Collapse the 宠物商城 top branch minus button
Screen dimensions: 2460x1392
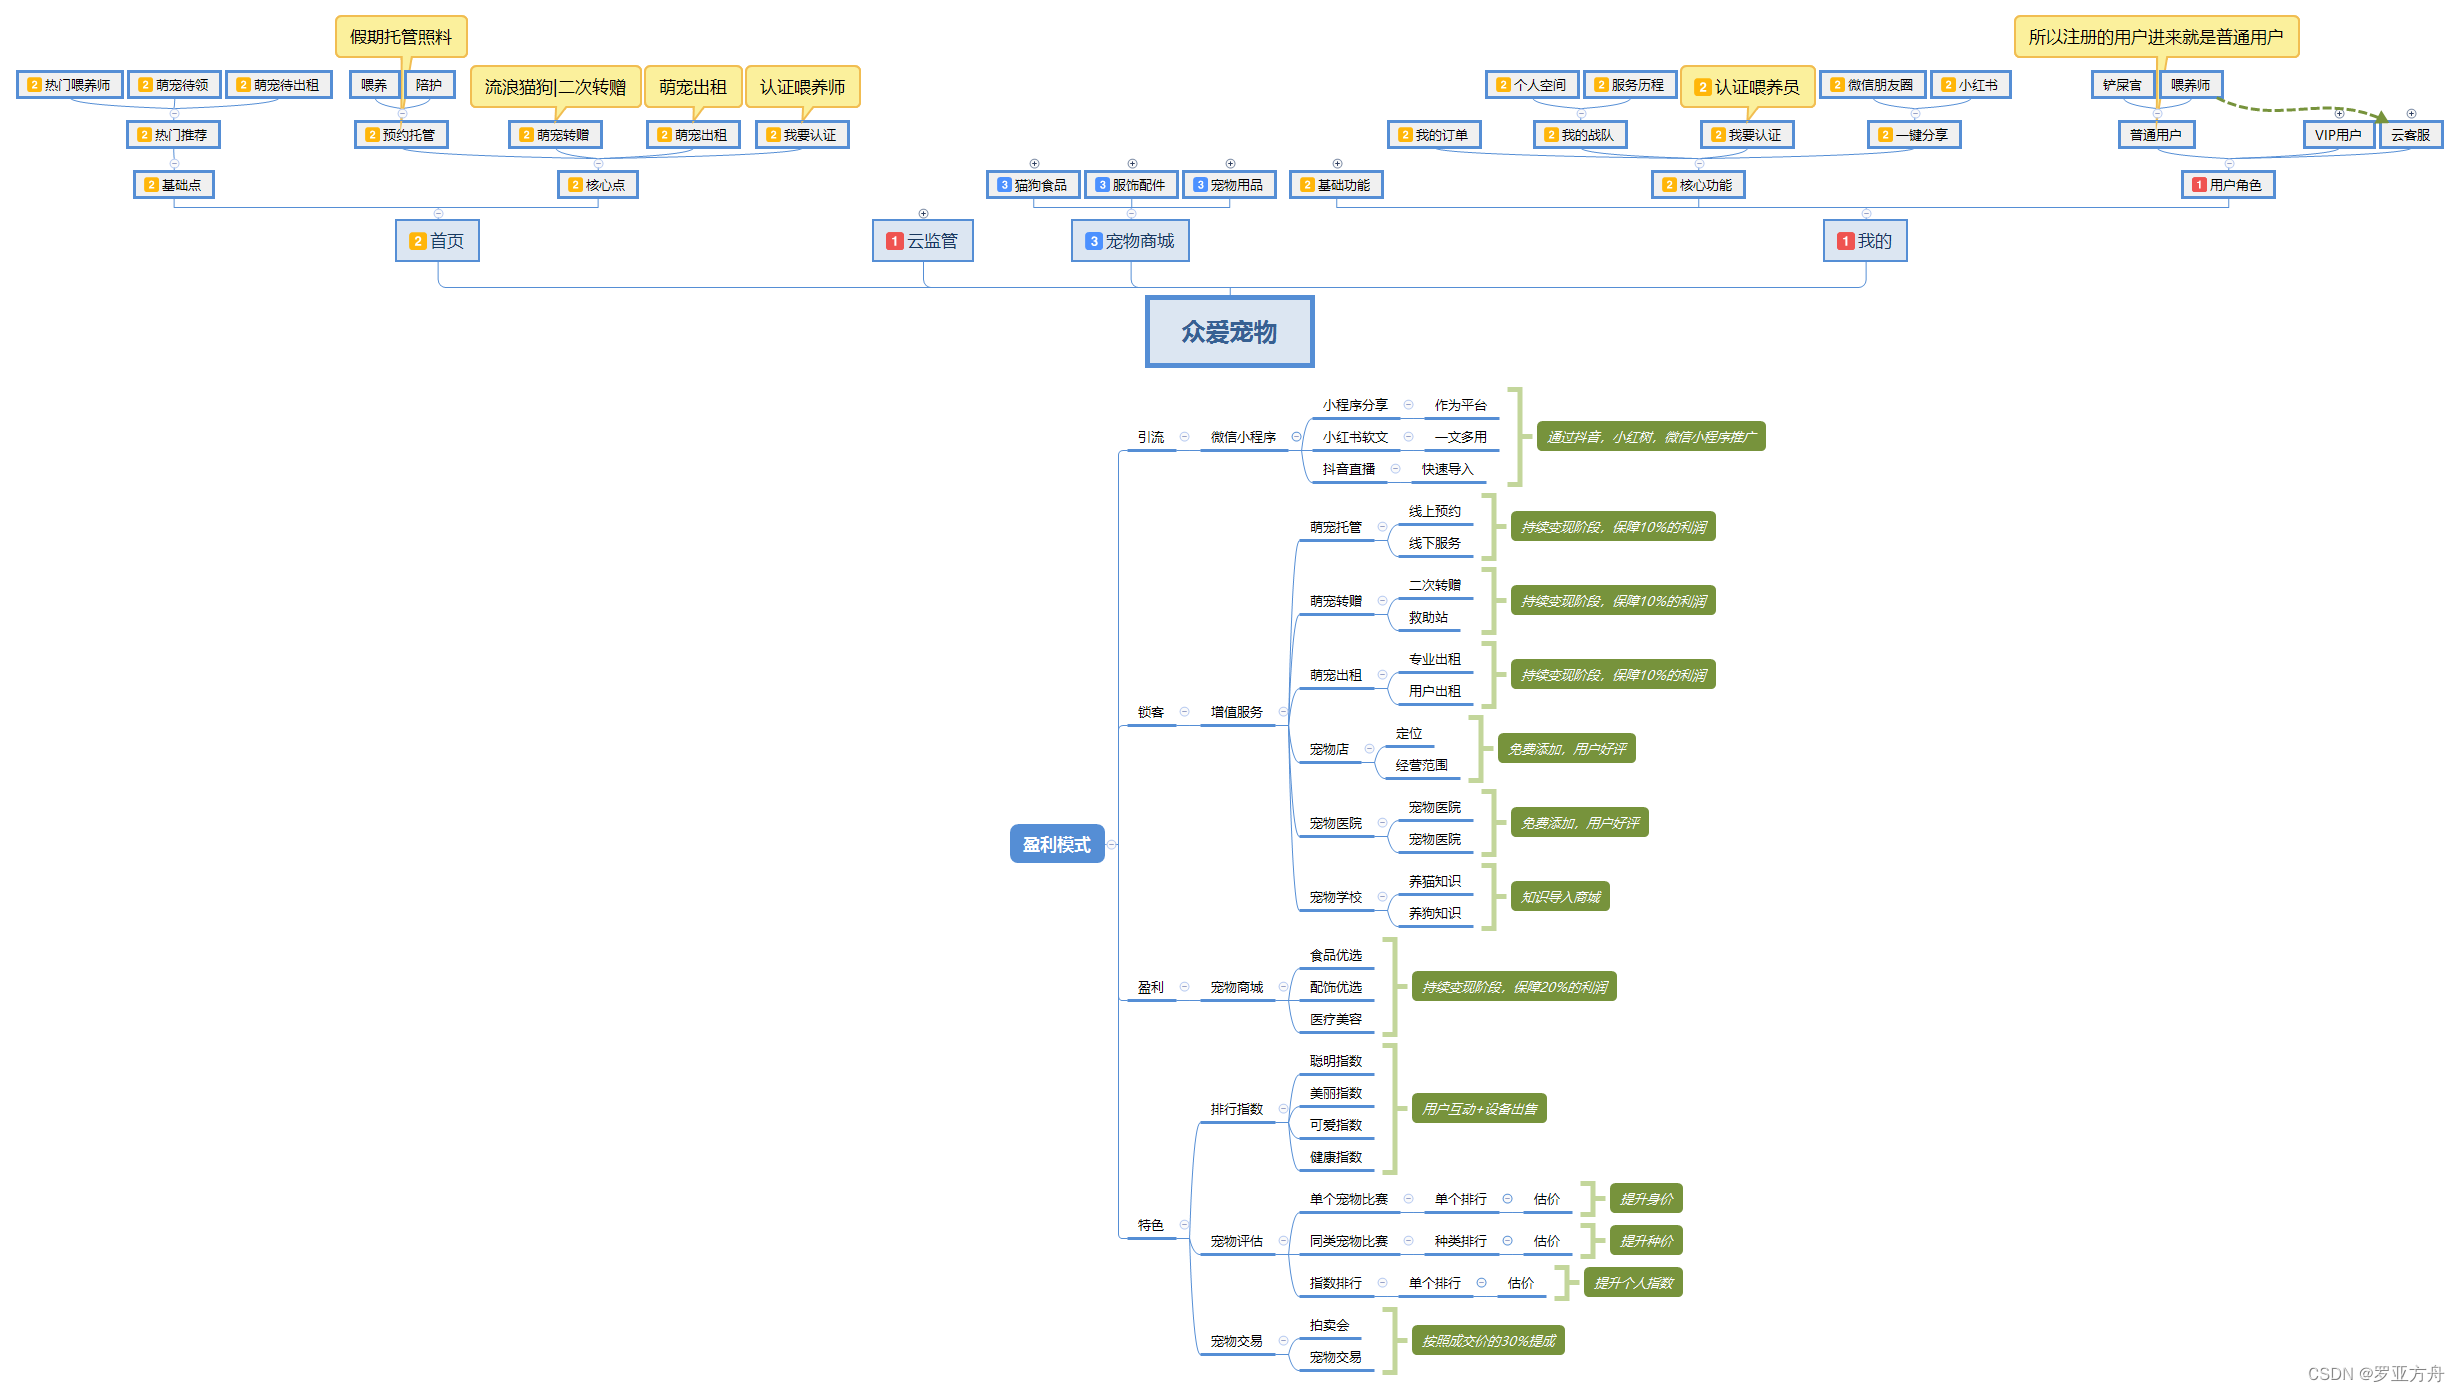pyautogui.click(x=1131, y=213)
